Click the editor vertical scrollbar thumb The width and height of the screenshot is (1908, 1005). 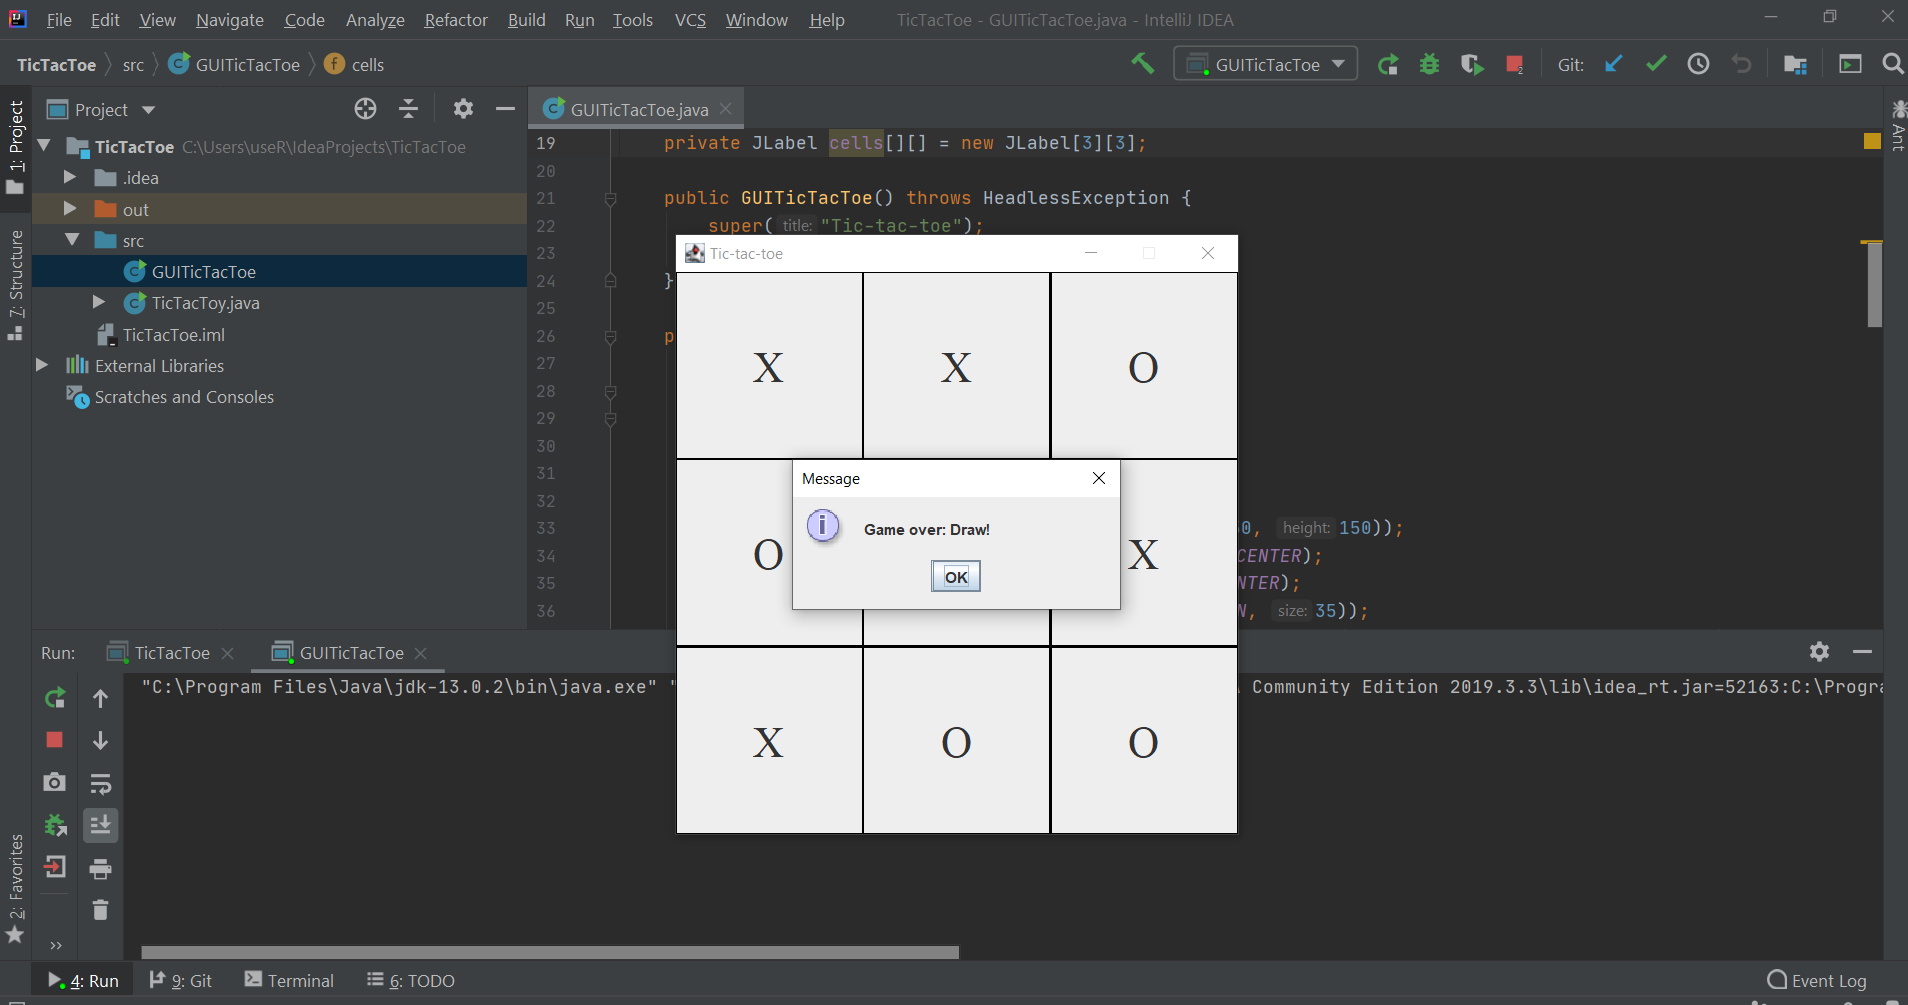1875,284
